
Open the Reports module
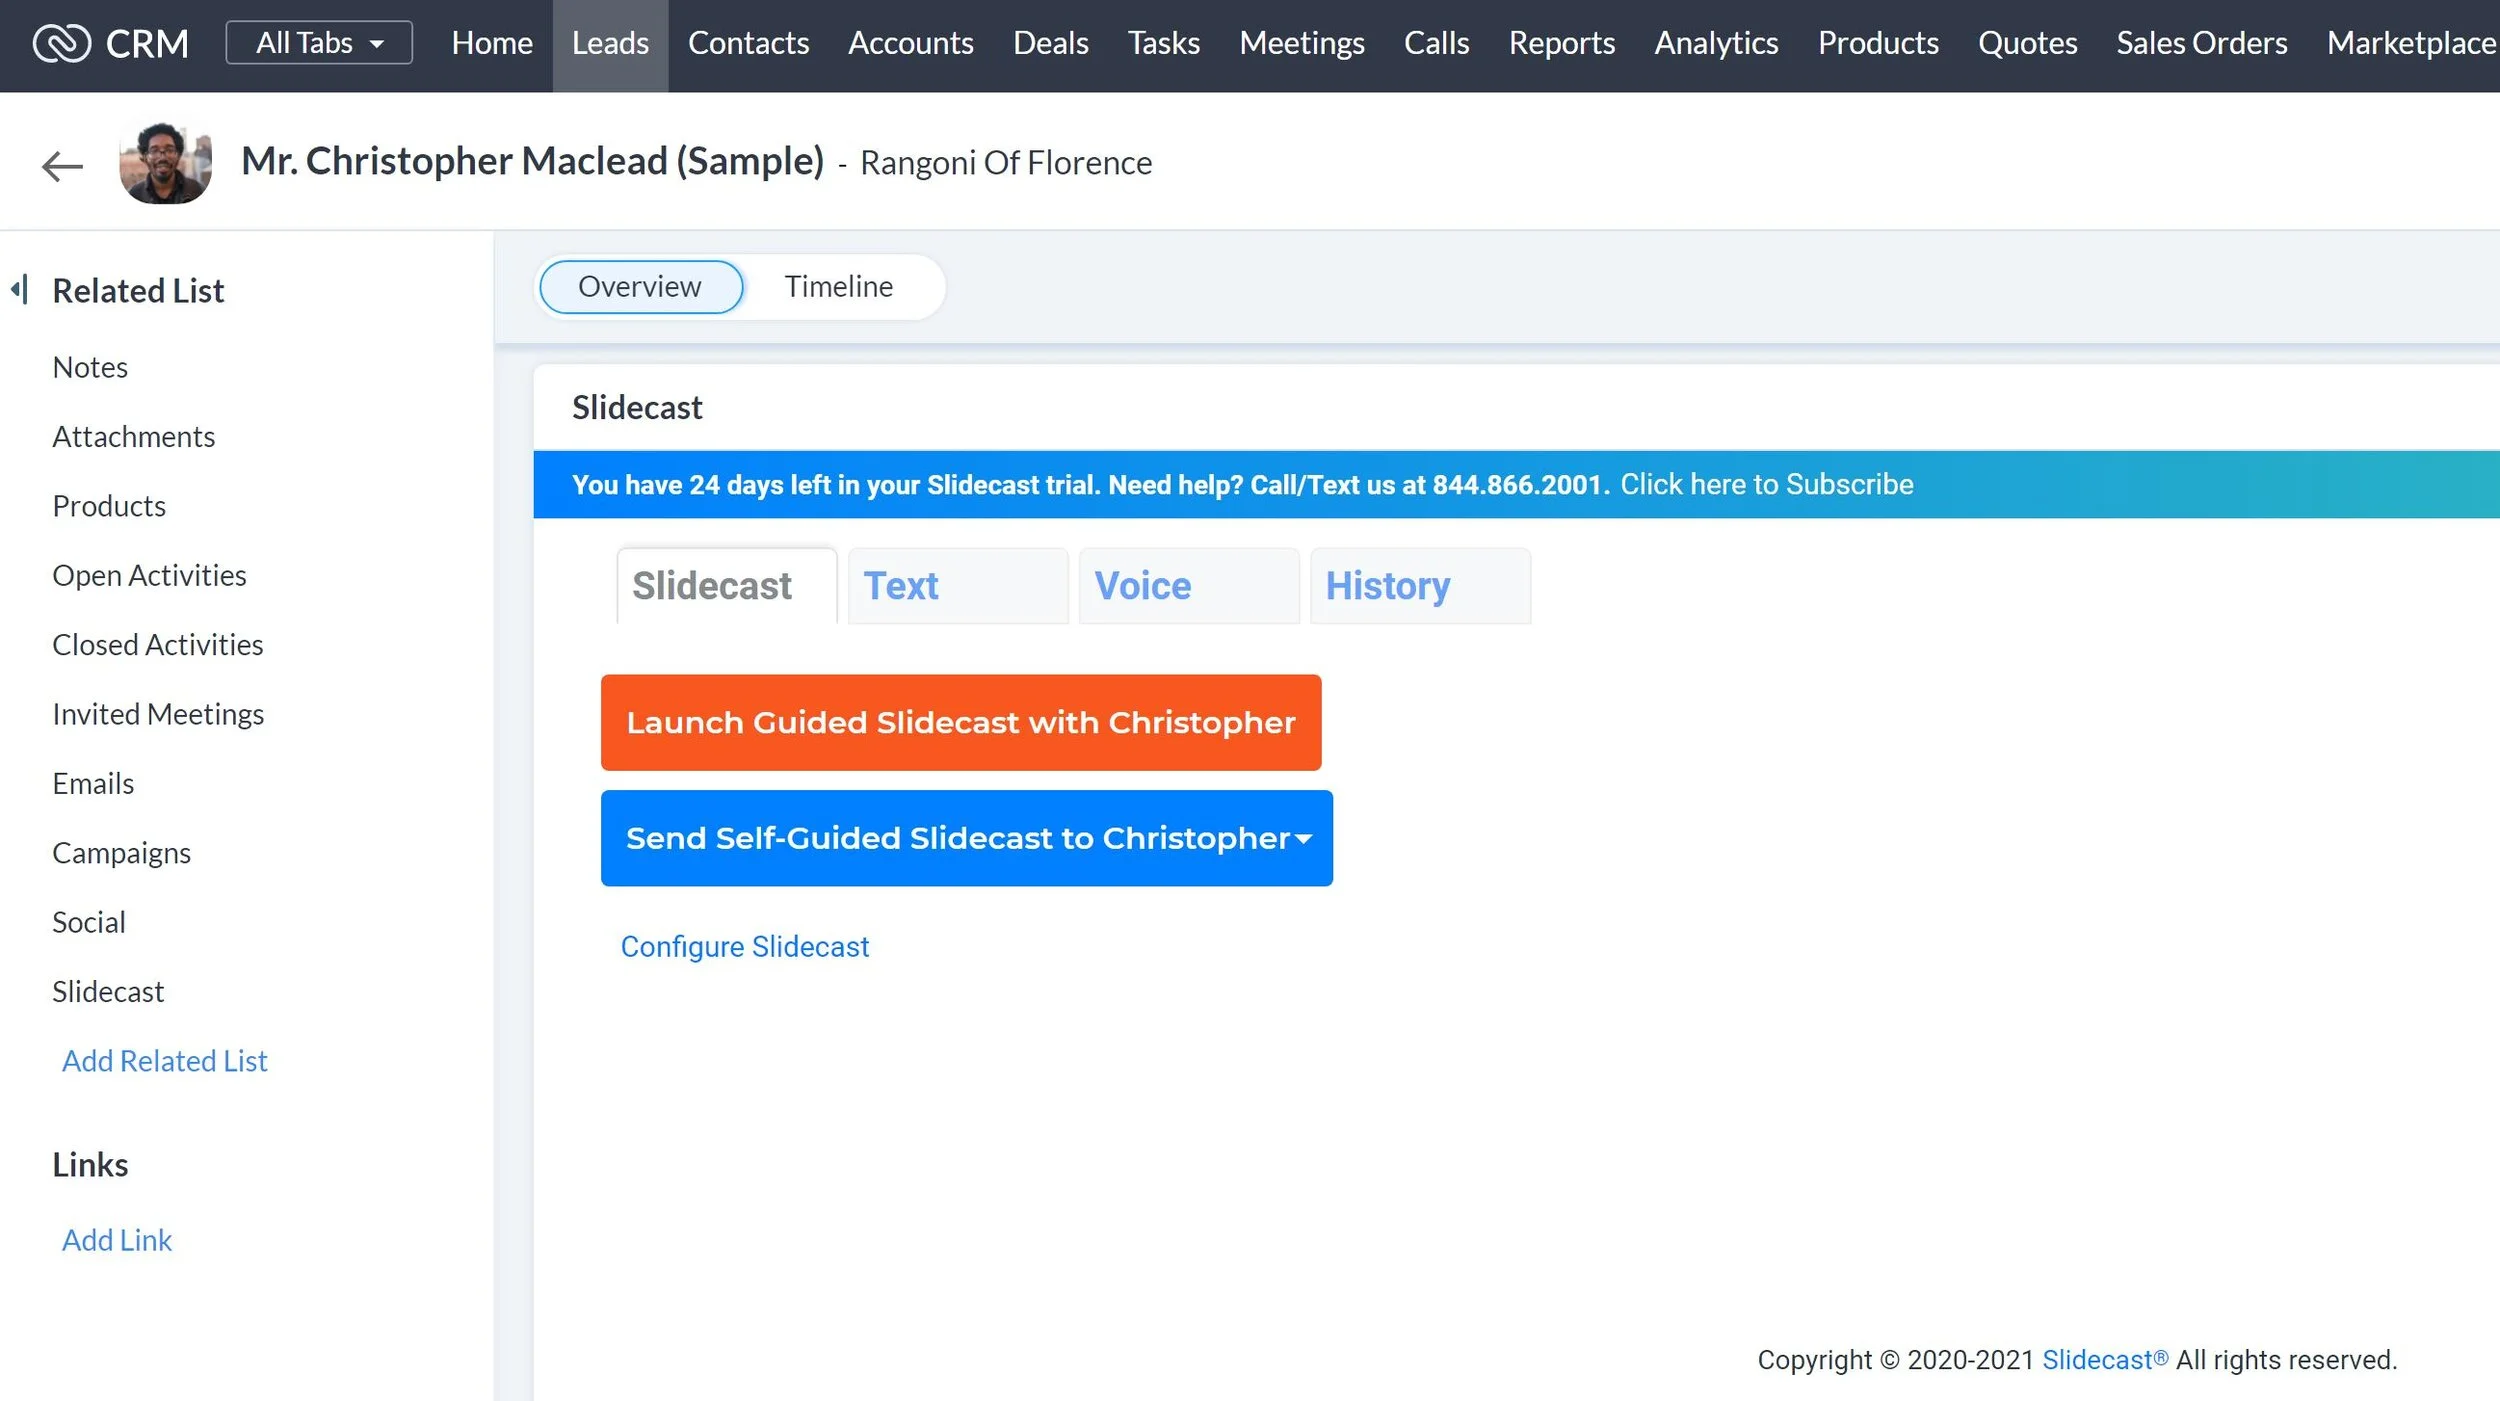click(x=1561, y=43)
